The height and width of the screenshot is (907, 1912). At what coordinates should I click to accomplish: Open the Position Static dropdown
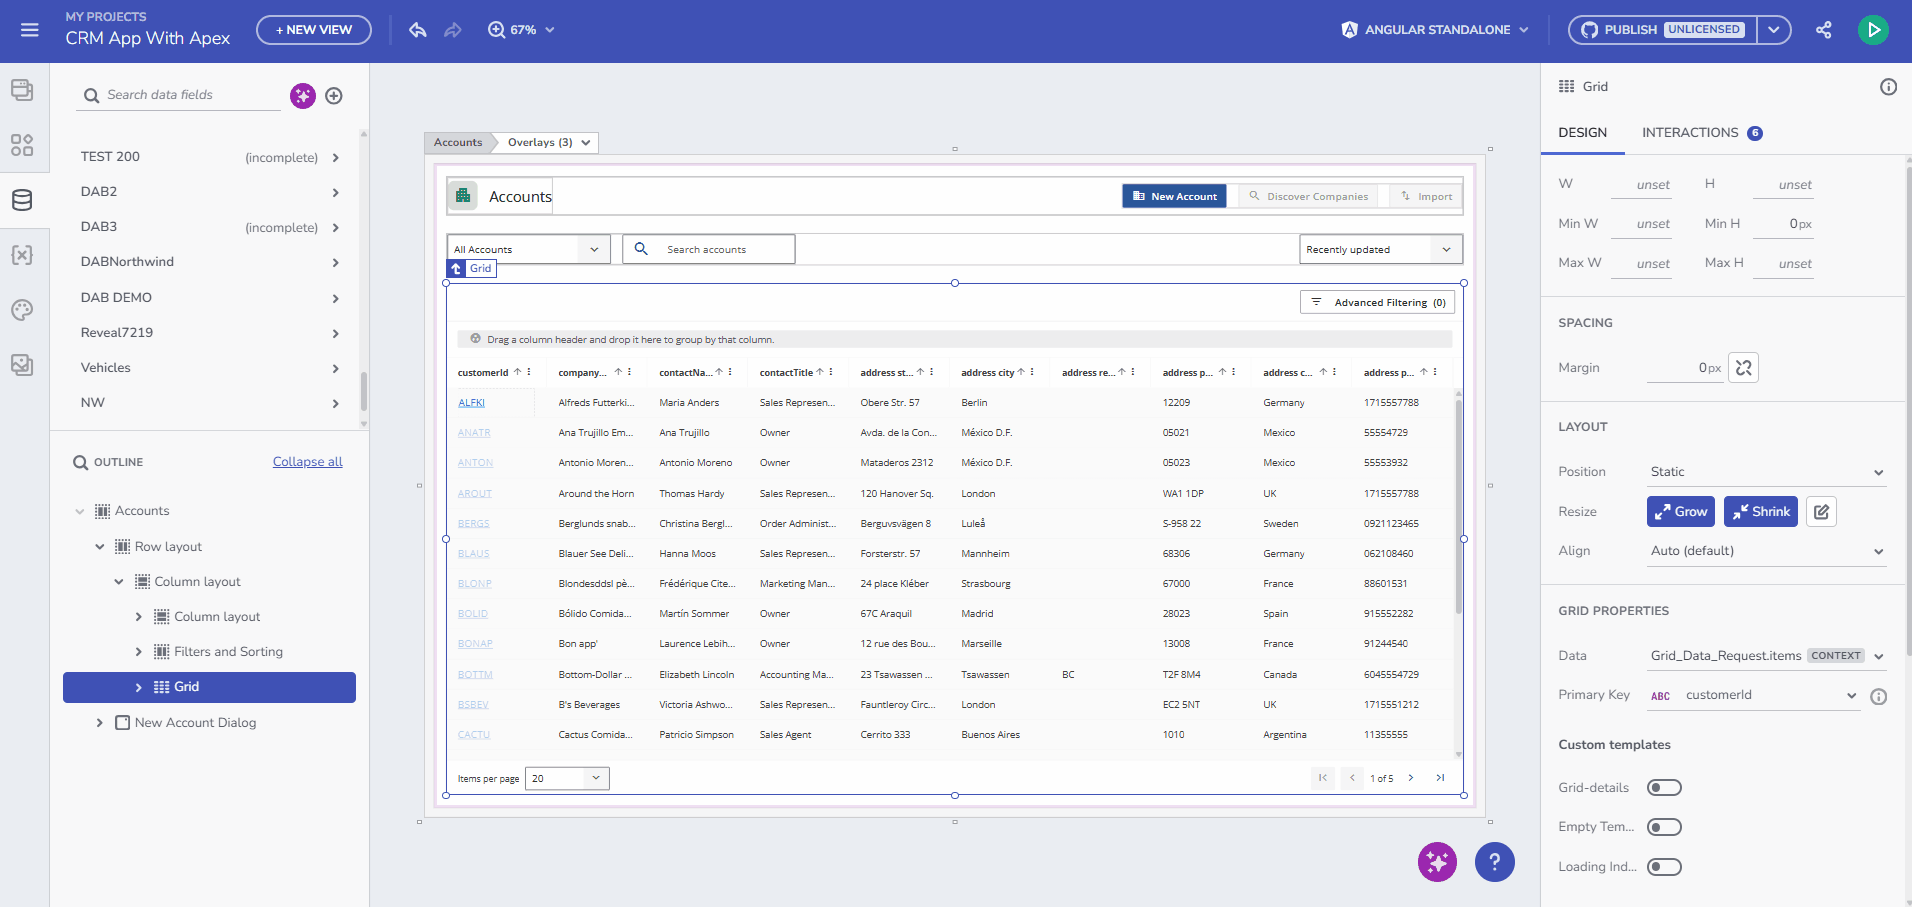click(x=1766, y=472)
